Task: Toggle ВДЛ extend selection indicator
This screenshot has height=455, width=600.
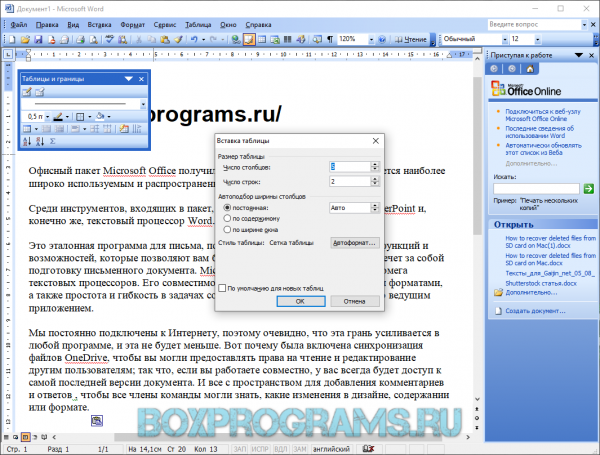Action: [x=280, y=449]
